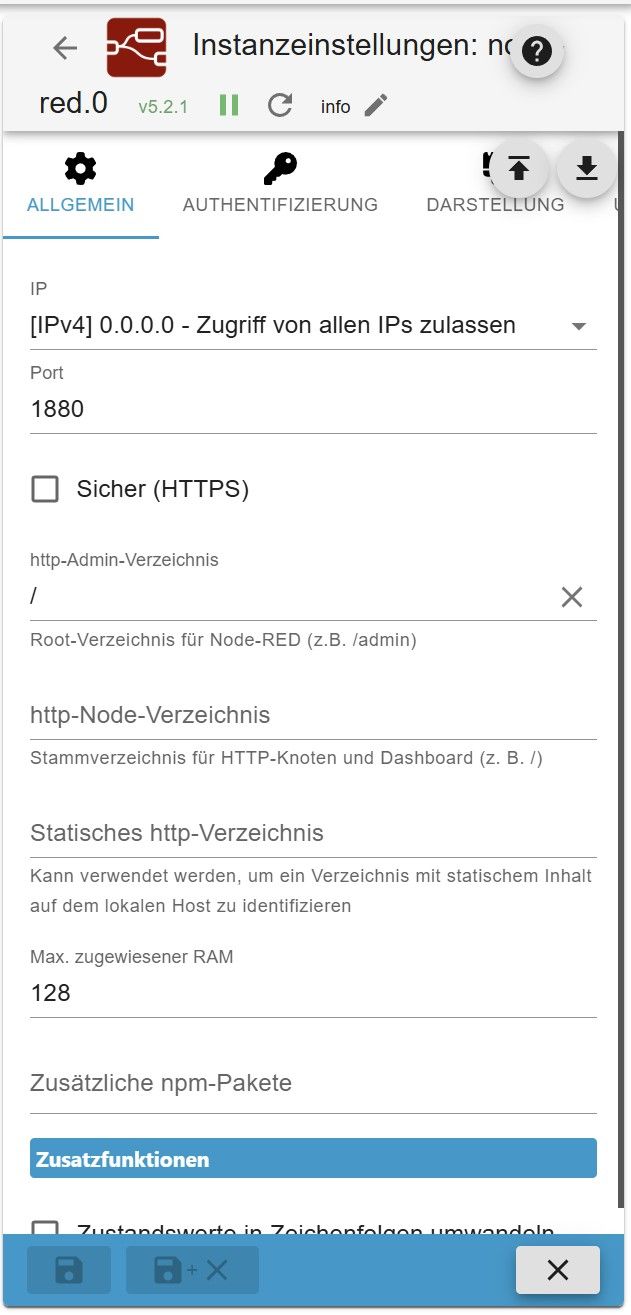Image resolution: width=631 pixels, height=1315 pixels.
Task: Click the Port input field
Action: pyautogui.click(x=312, y=409)
